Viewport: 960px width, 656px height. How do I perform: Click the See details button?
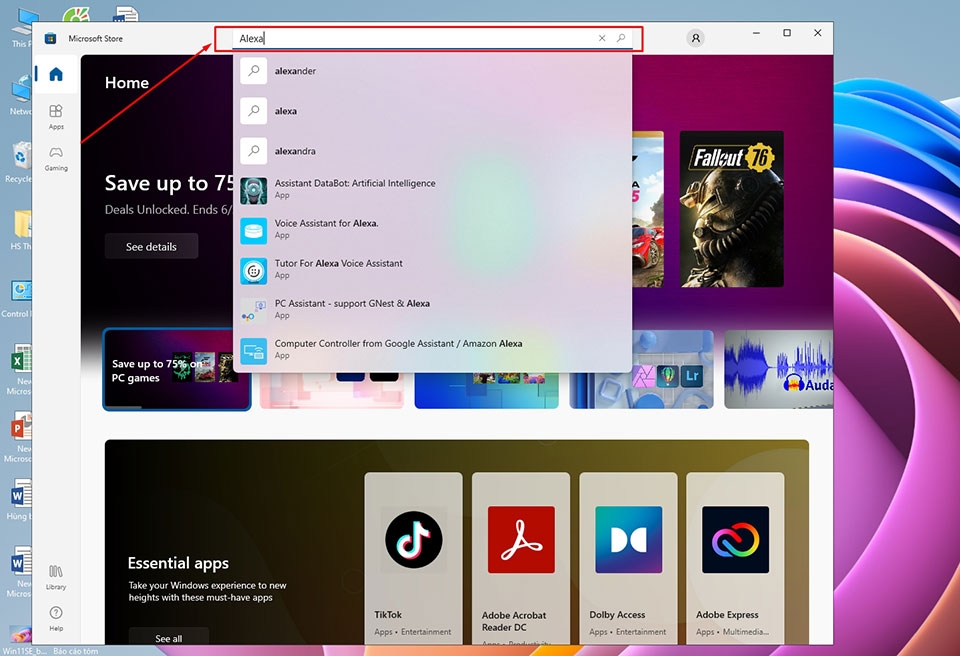click(x=151, y=246)
